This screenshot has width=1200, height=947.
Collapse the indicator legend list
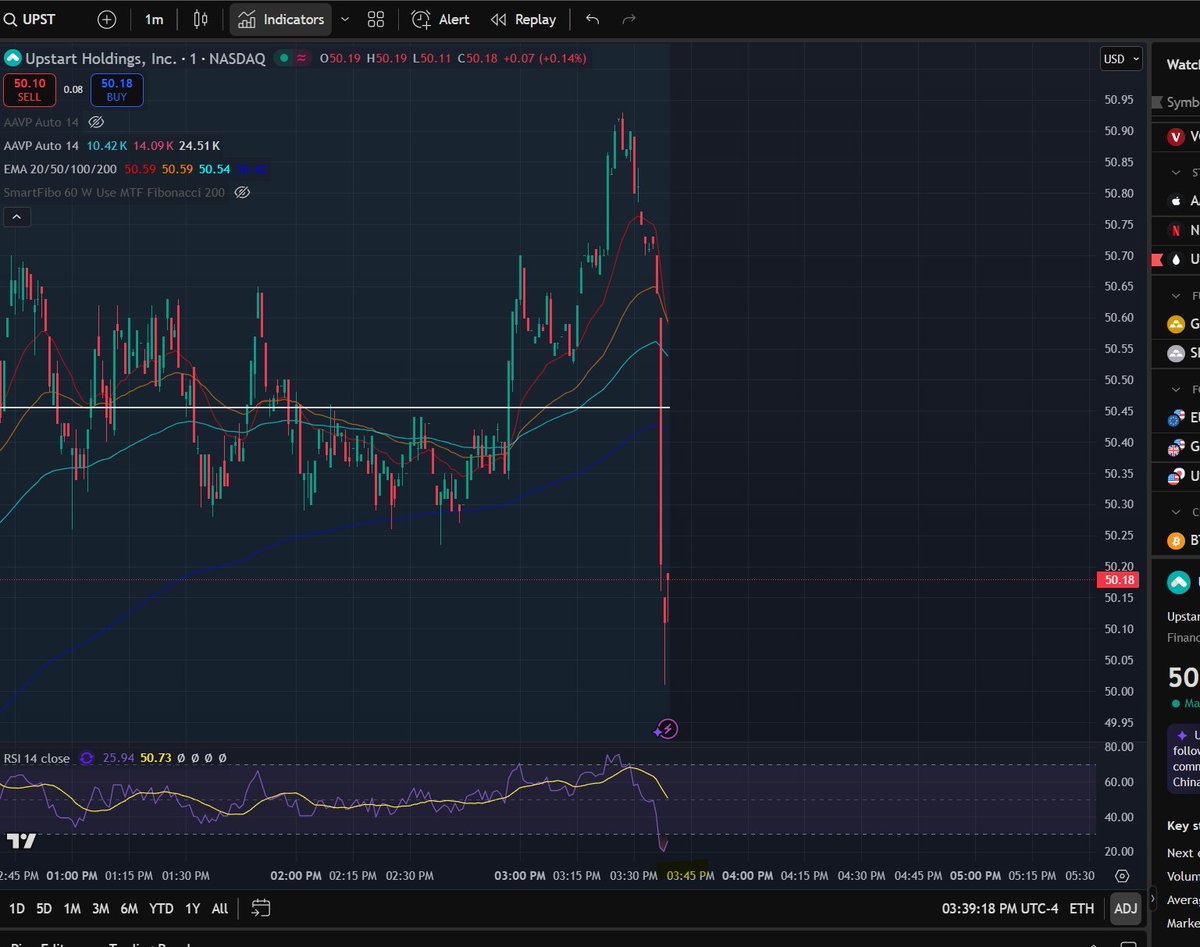tap(16, 216)
